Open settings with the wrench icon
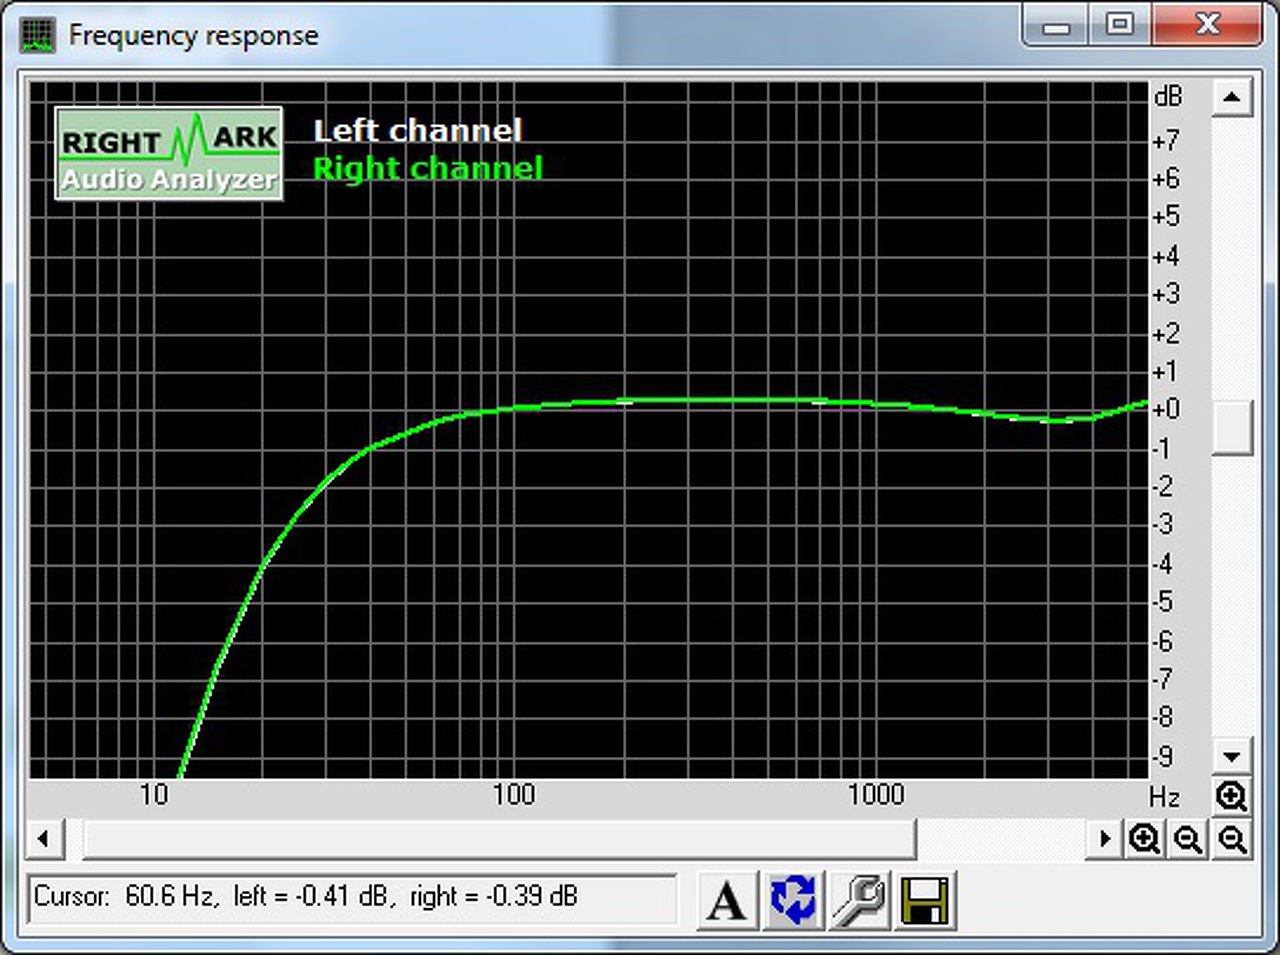 pos(859,900)
